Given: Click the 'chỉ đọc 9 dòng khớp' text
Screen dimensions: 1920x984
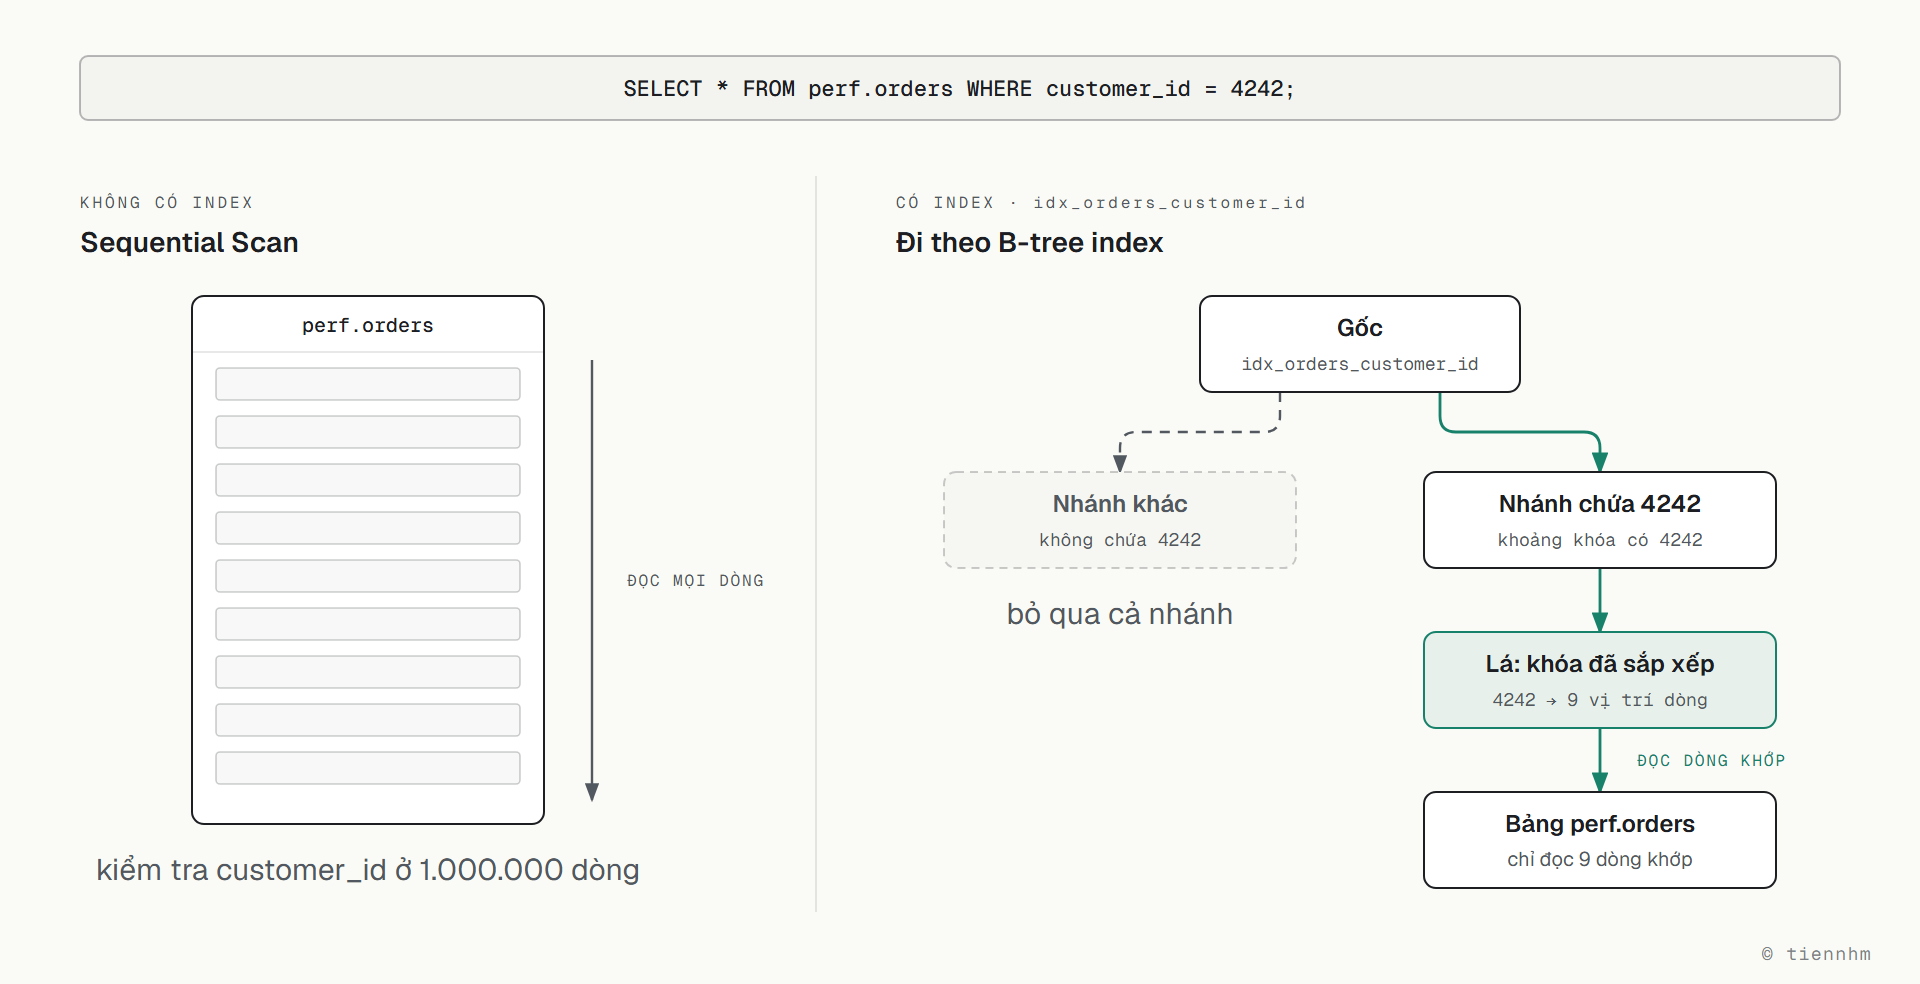Looking at the screenshot, I should 1600,860.
